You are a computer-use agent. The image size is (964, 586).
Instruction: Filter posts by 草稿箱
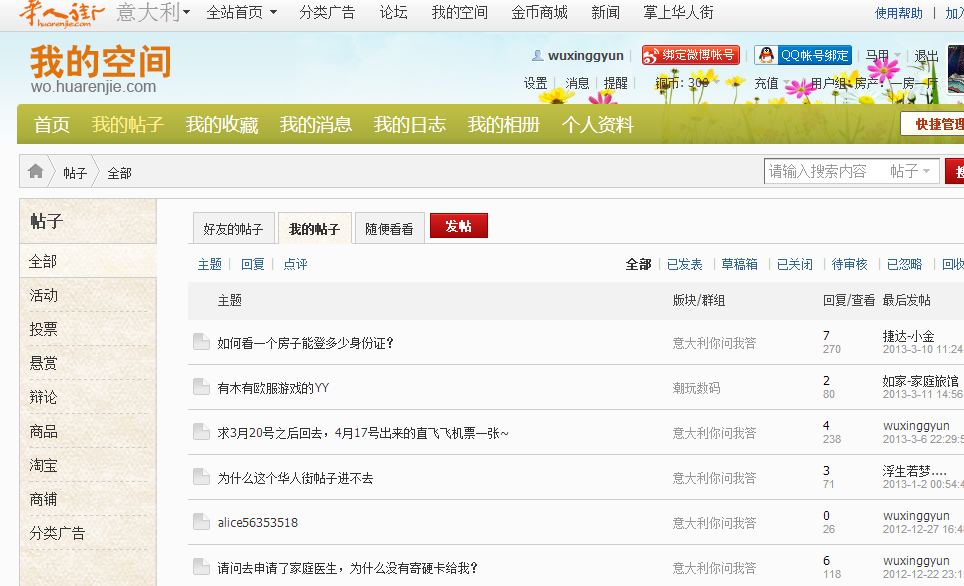[x=739, y=264]
